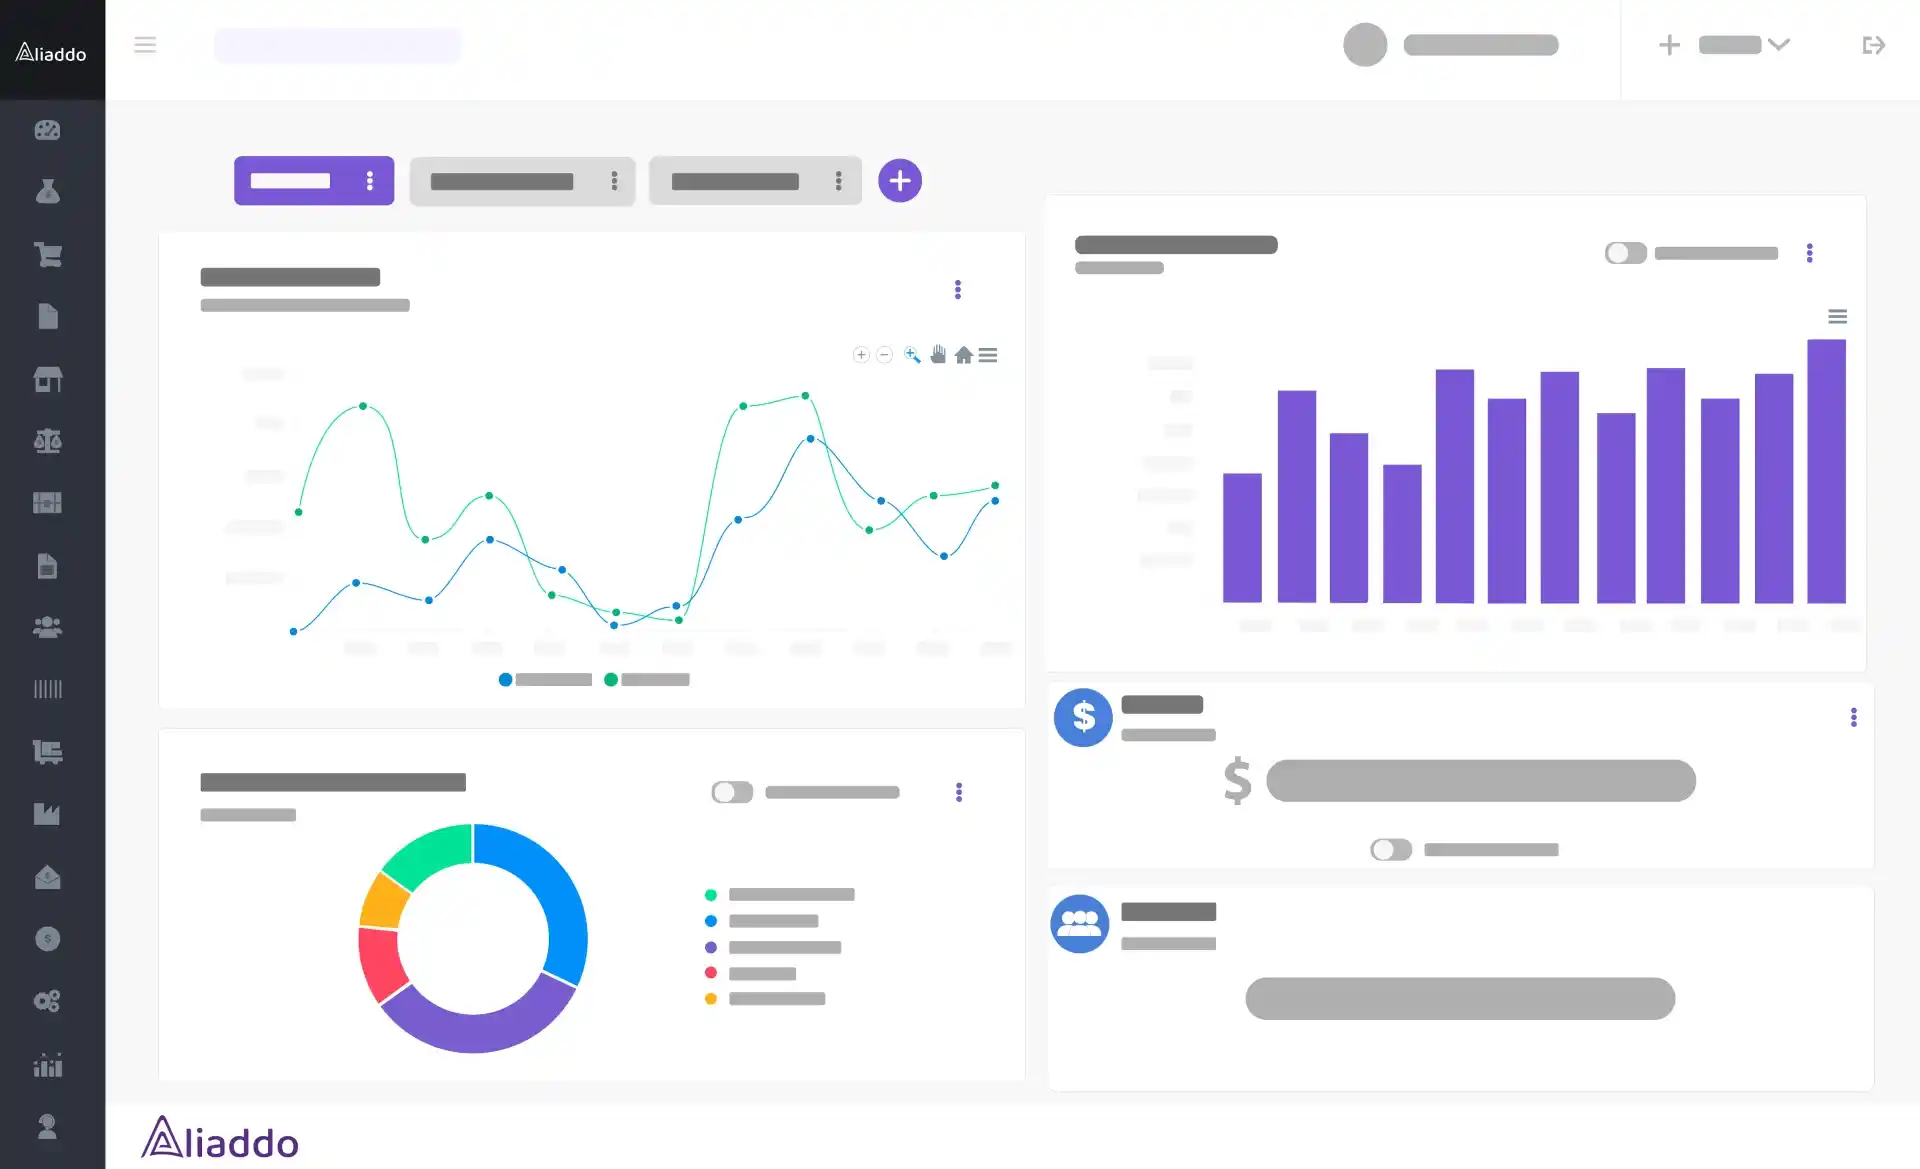Click the reports/documents icon in sidebar
The width and height of the screenshot is (1920, 1169).
pyautogui.click(x=48, y=316)
